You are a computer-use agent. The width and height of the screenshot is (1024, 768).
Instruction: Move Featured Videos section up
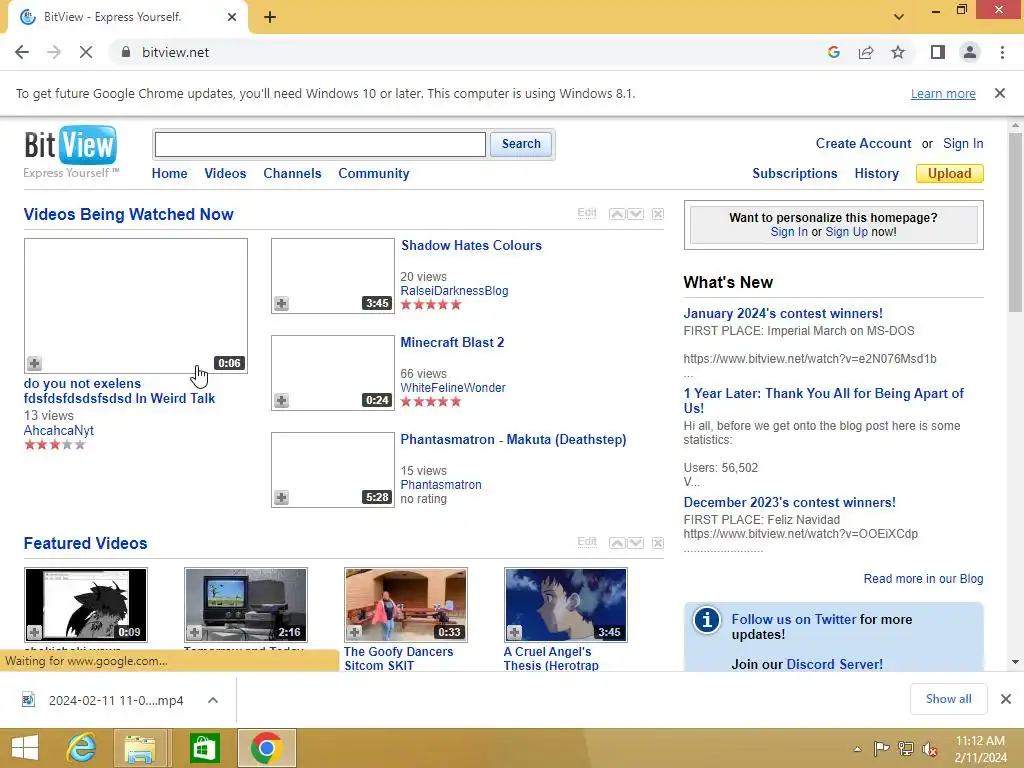[617, 543]
